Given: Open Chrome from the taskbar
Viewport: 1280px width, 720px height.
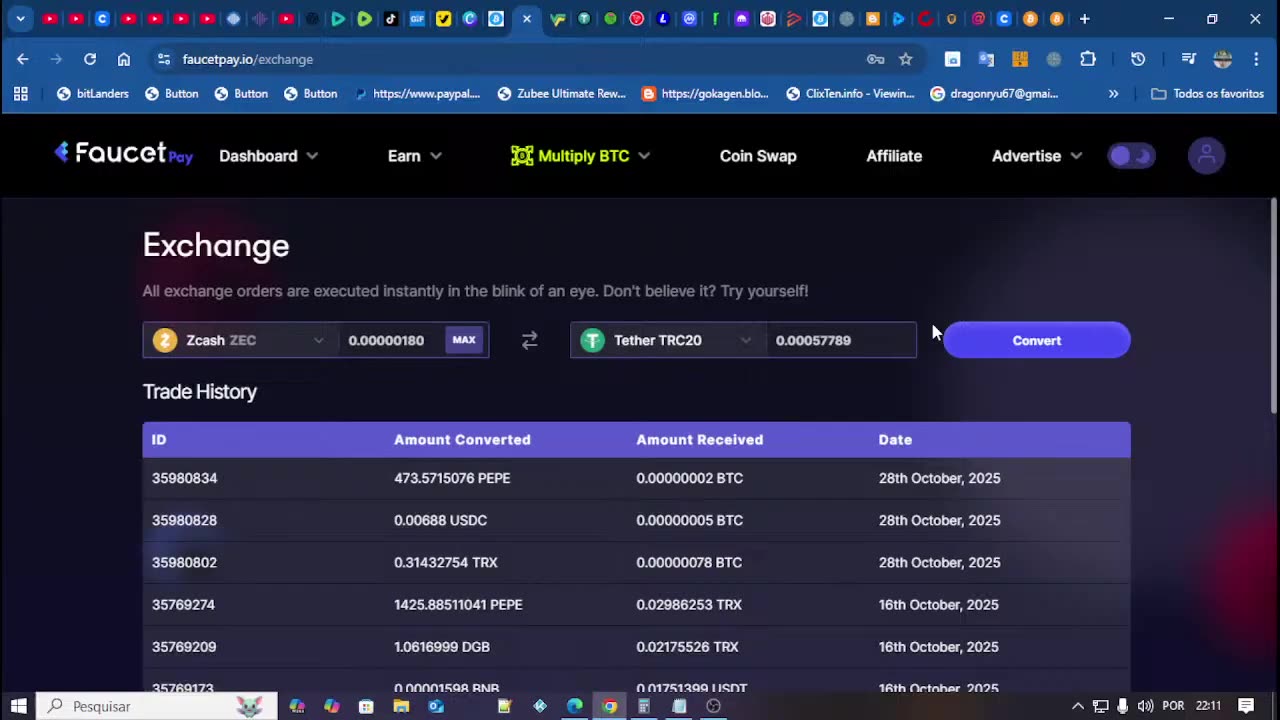Looking at the screenshot, I should coord(610,706).
